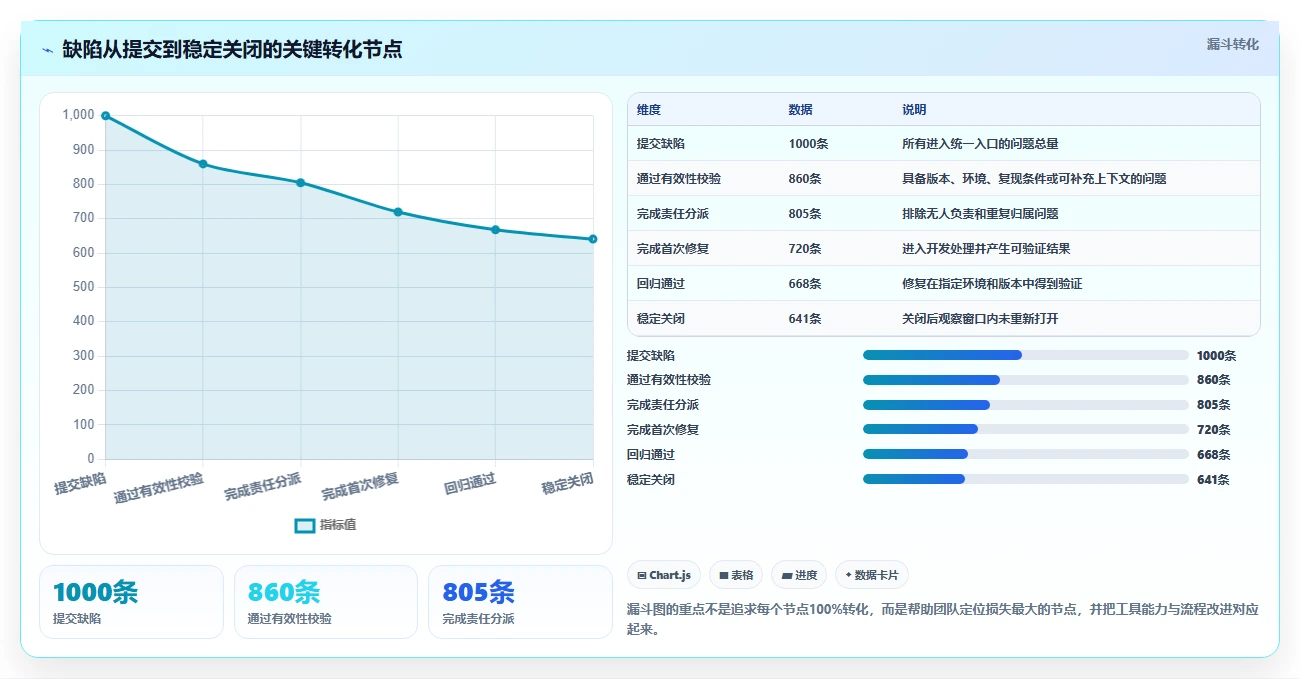Click 关闭后观察窗口内未重新打开 description
The image size is (1300, 679).
pos(980,319)
